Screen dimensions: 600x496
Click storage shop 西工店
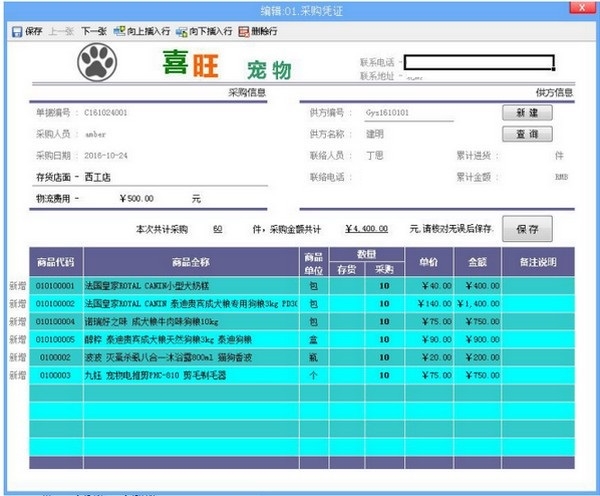[98, 177]
